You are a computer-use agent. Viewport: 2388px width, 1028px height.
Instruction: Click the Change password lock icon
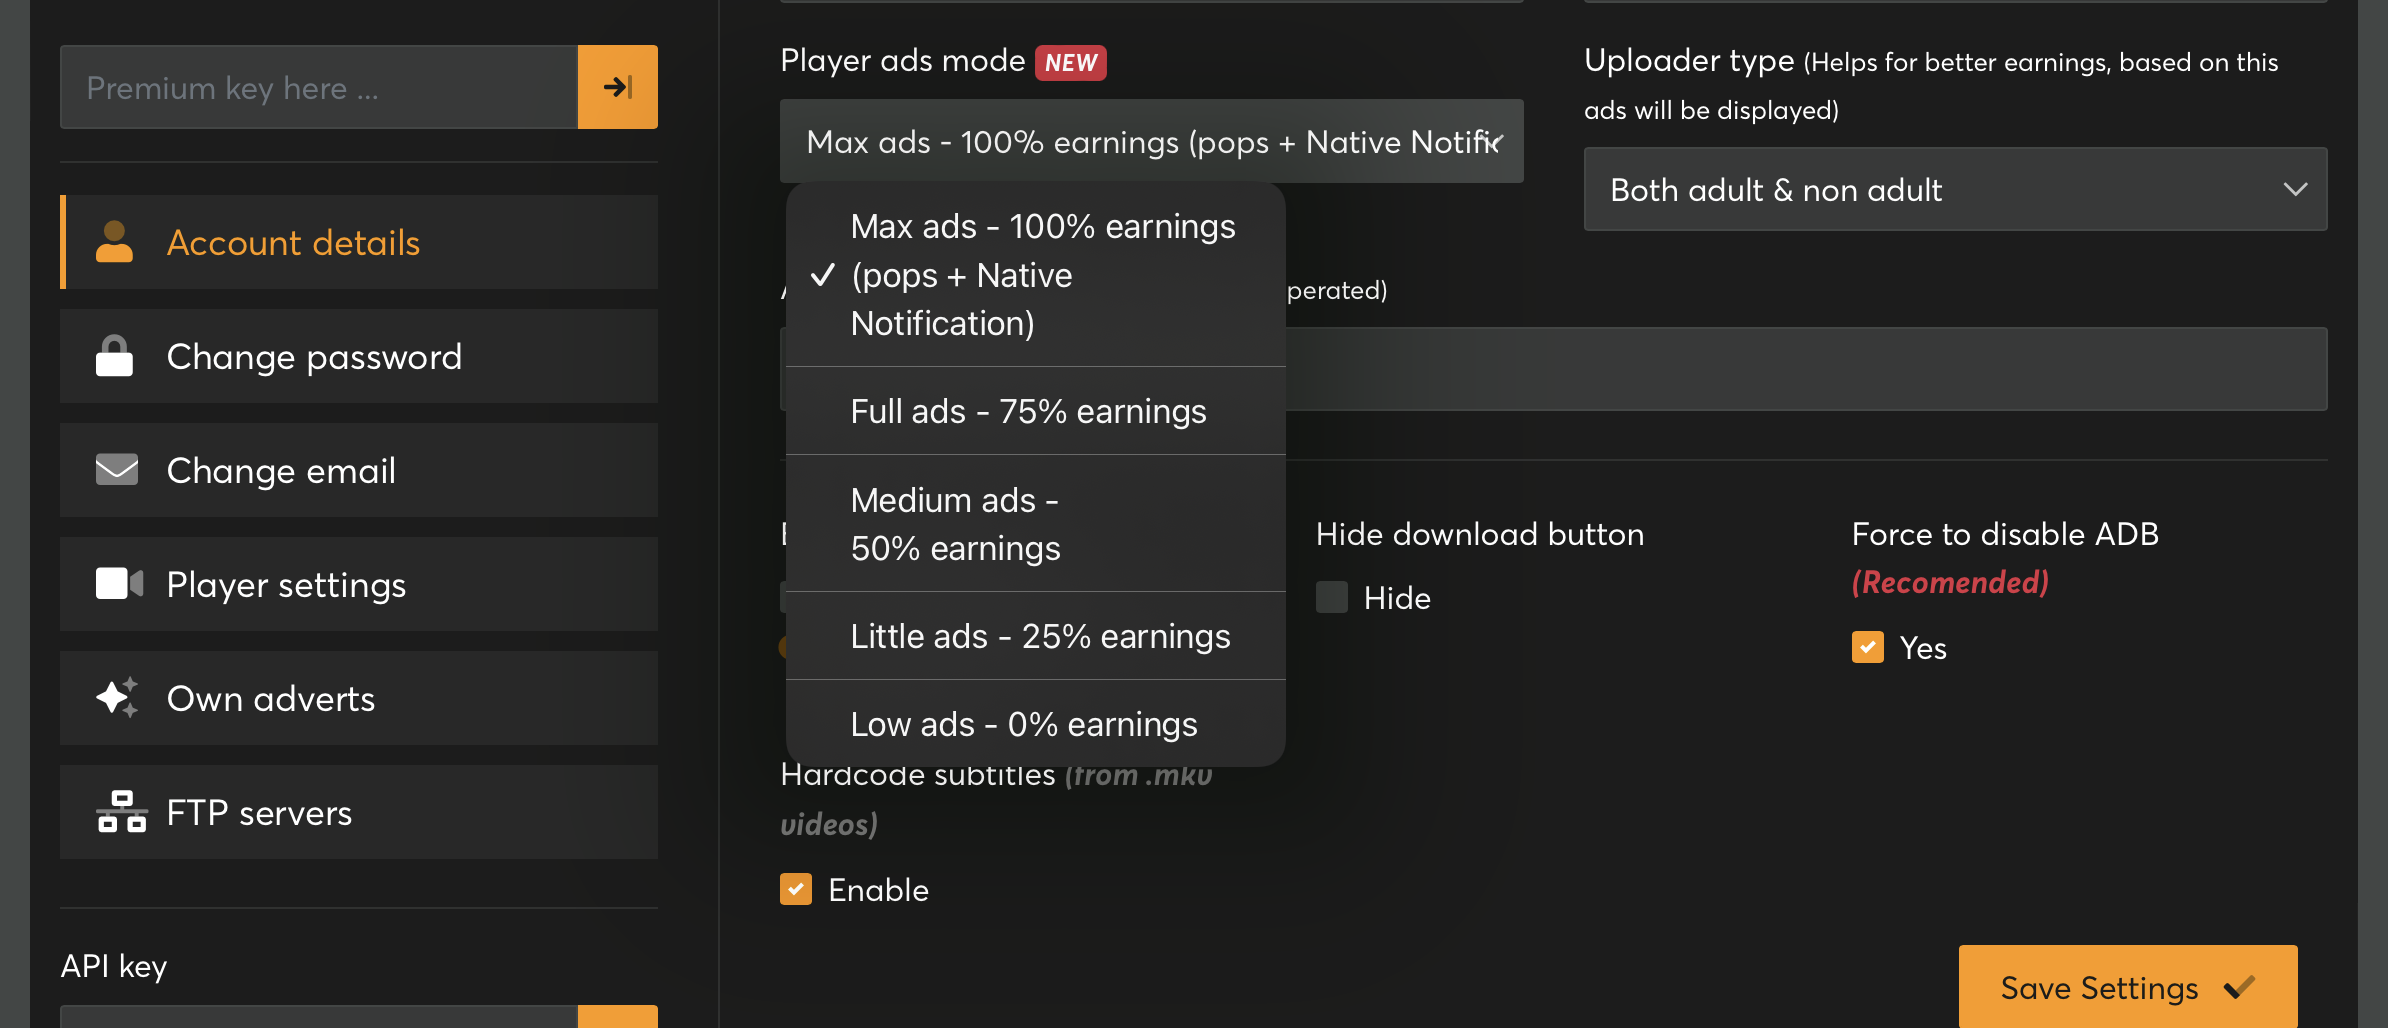click(114, 356)
